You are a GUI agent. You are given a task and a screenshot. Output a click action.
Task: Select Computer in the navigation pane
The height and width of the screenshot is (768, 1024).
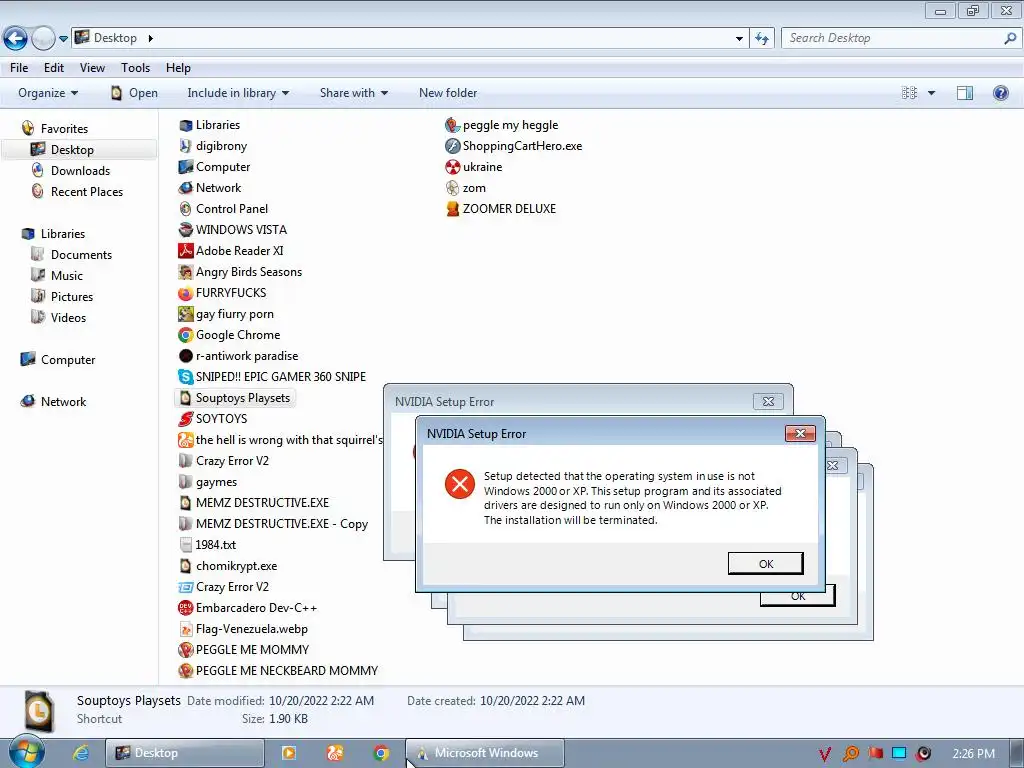click(68, 360)
